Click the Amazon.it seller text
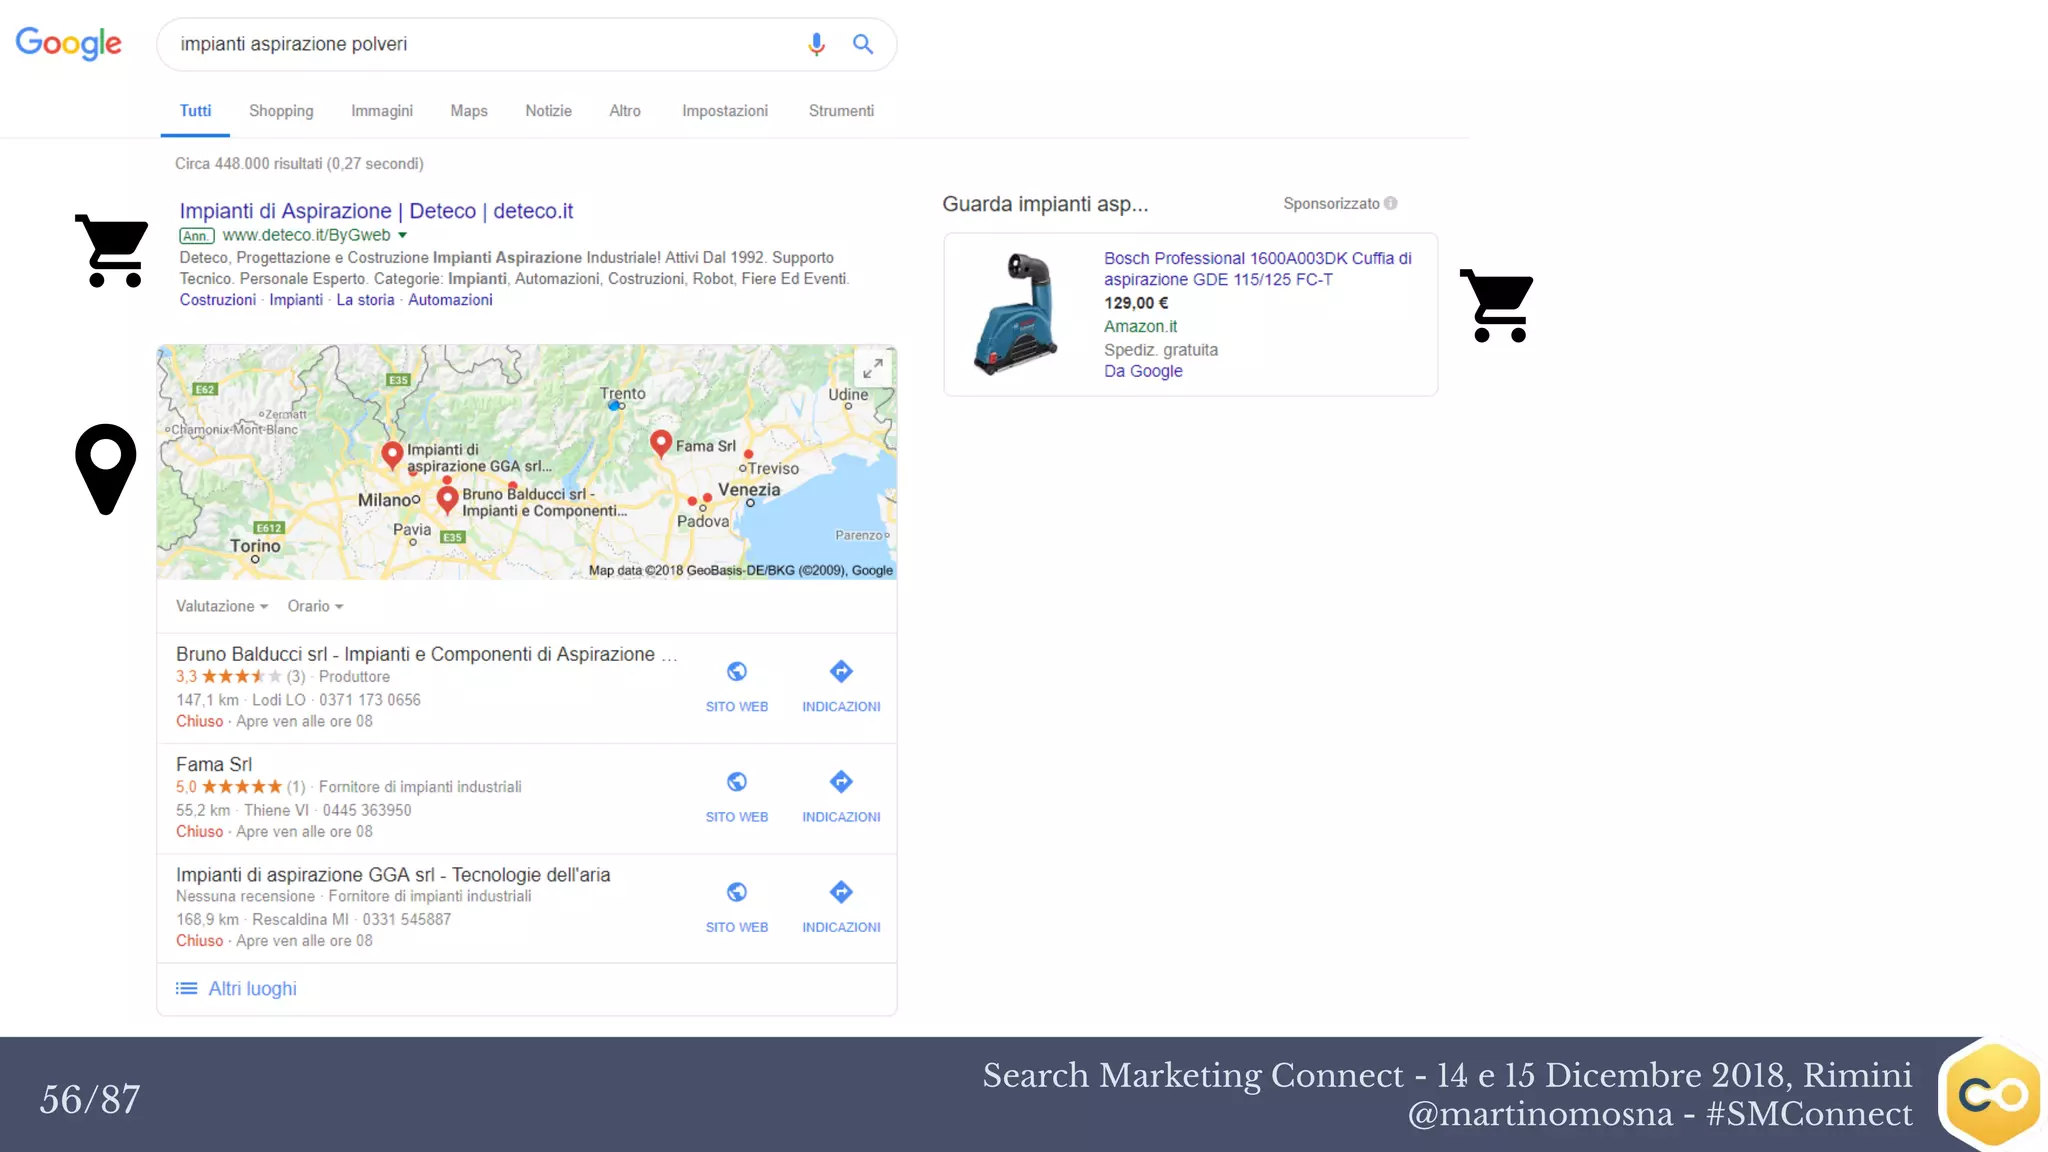This screenshot has height=1152, width=2048. coord(1140,327)
